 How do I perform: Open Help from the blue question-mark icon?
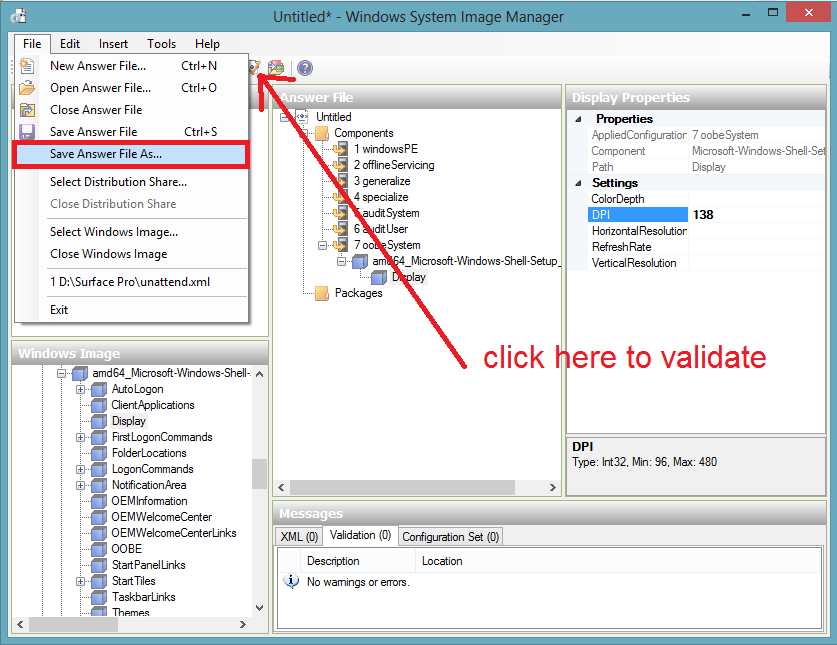[x=305, y=68]
